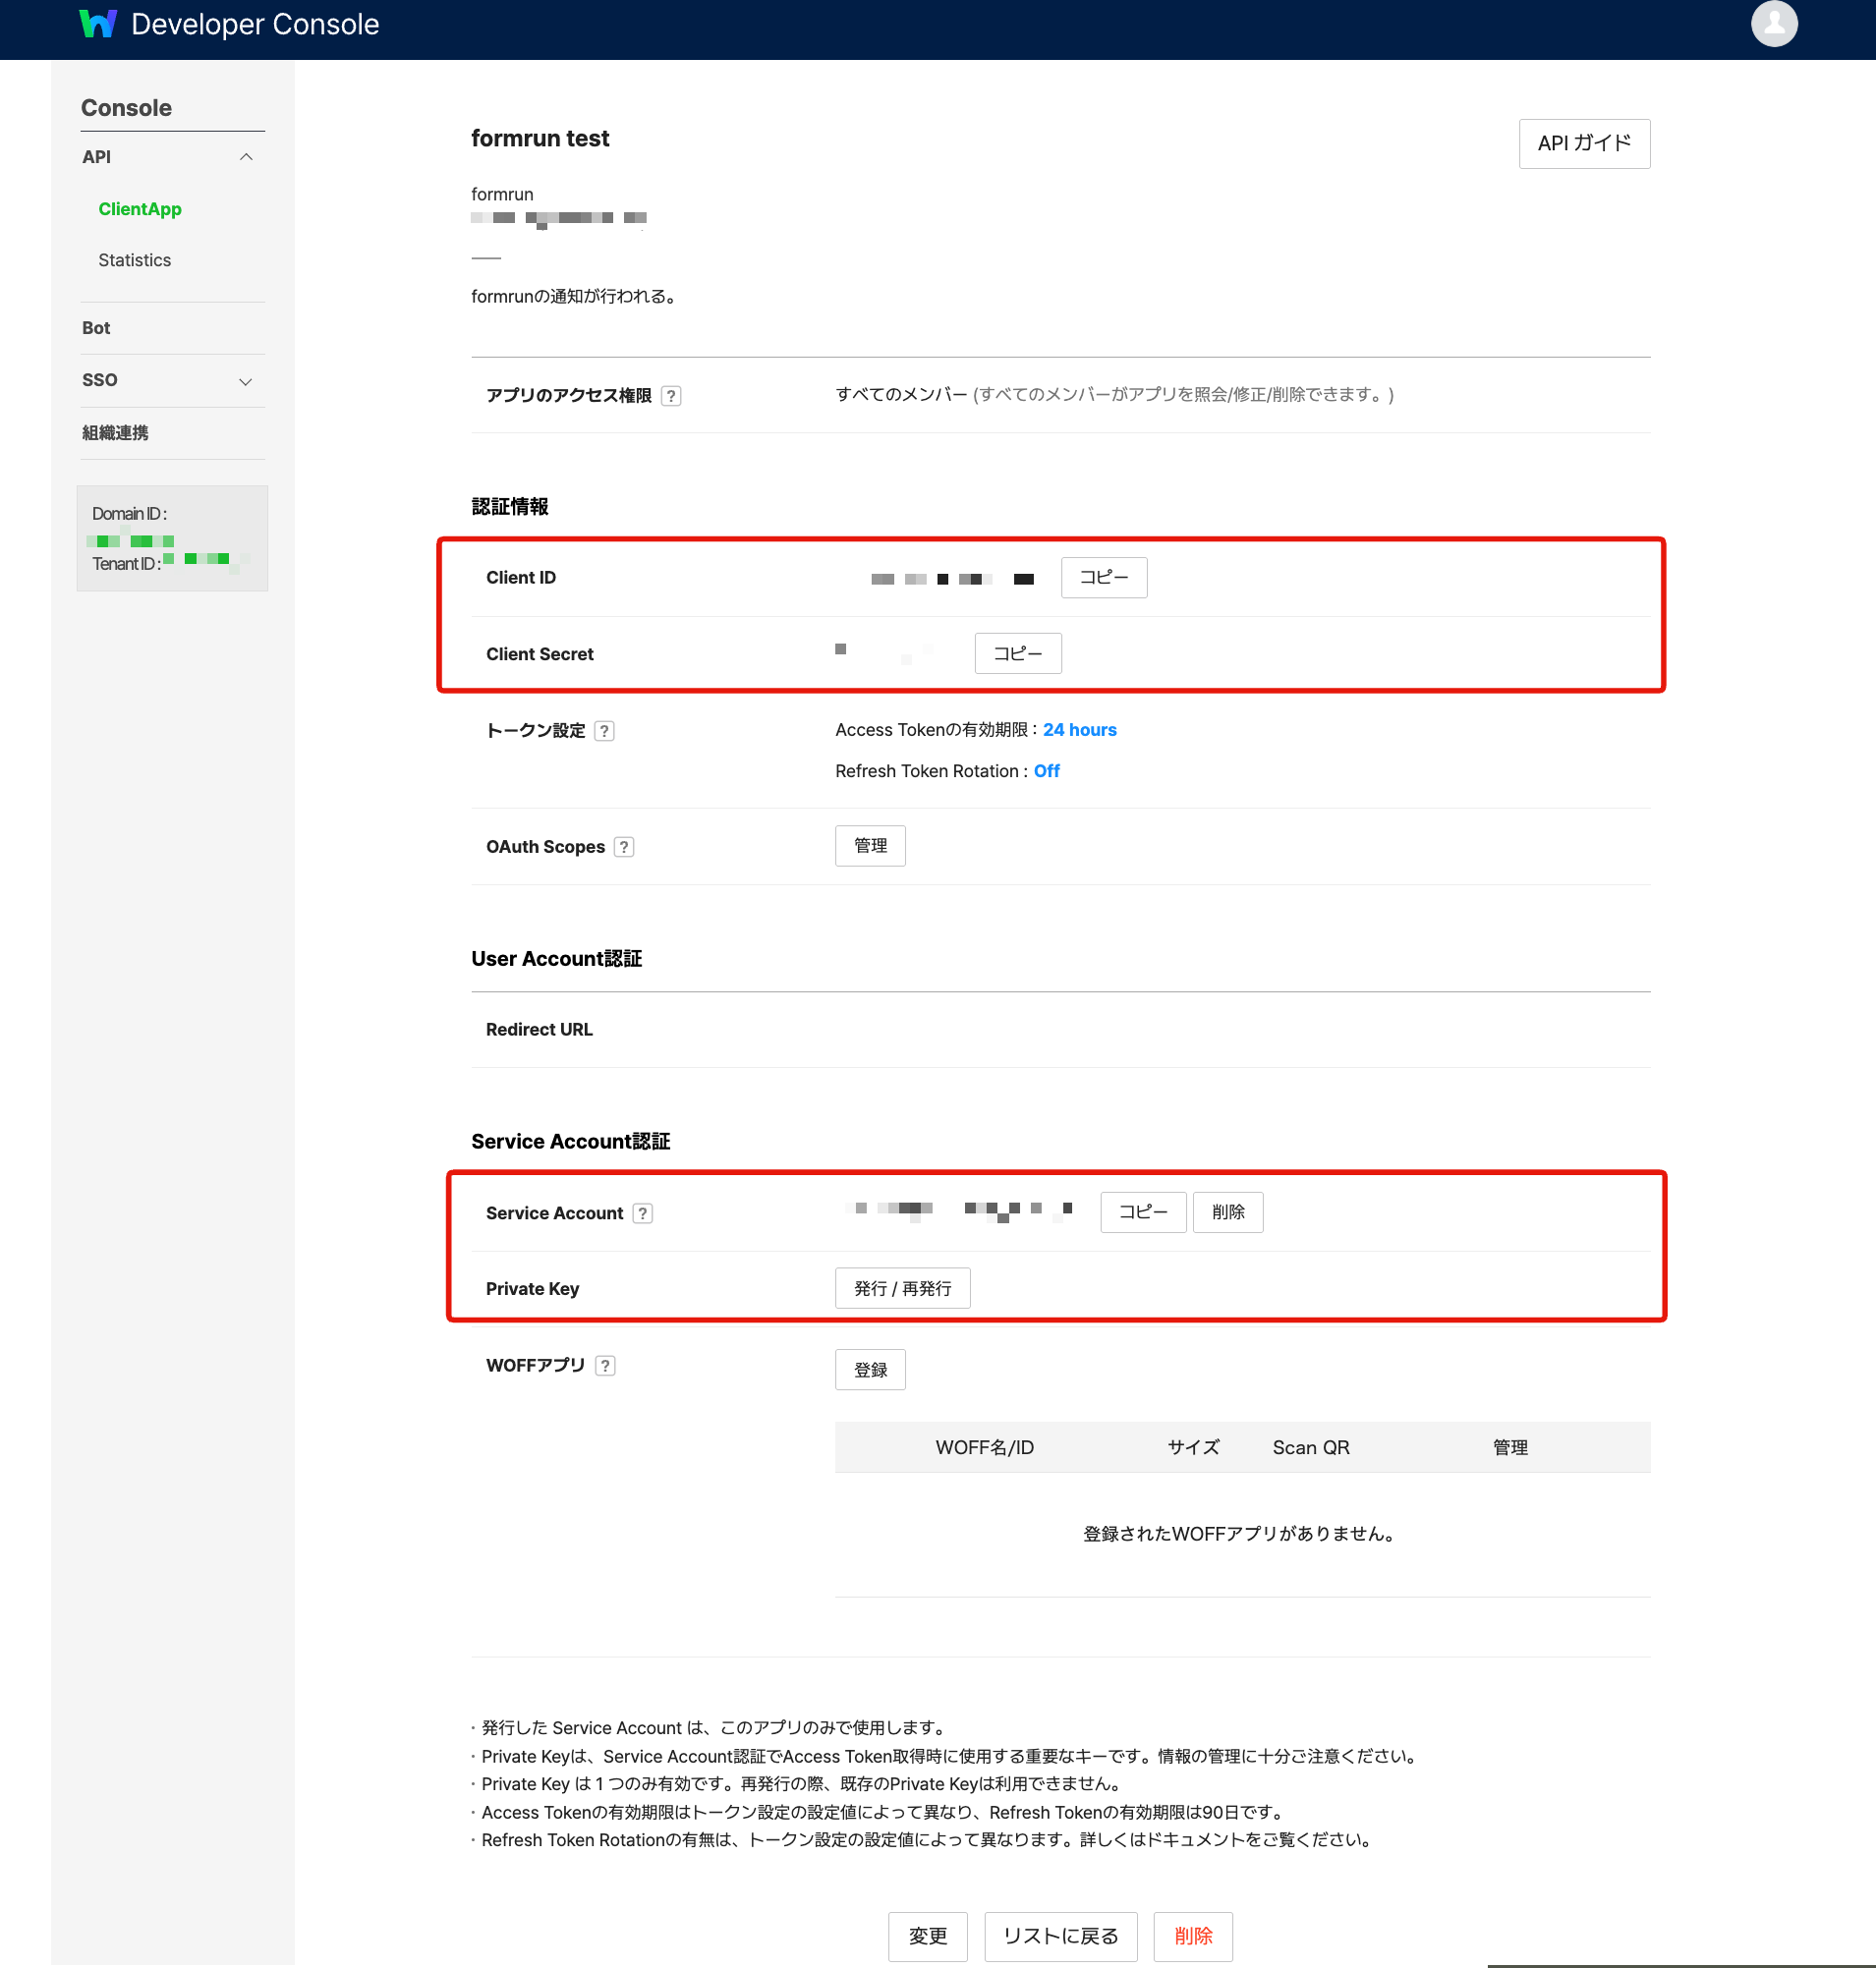Open help icon beside アプリのアクセス権限
1876x1968 pixels.
tap(671, 396)
